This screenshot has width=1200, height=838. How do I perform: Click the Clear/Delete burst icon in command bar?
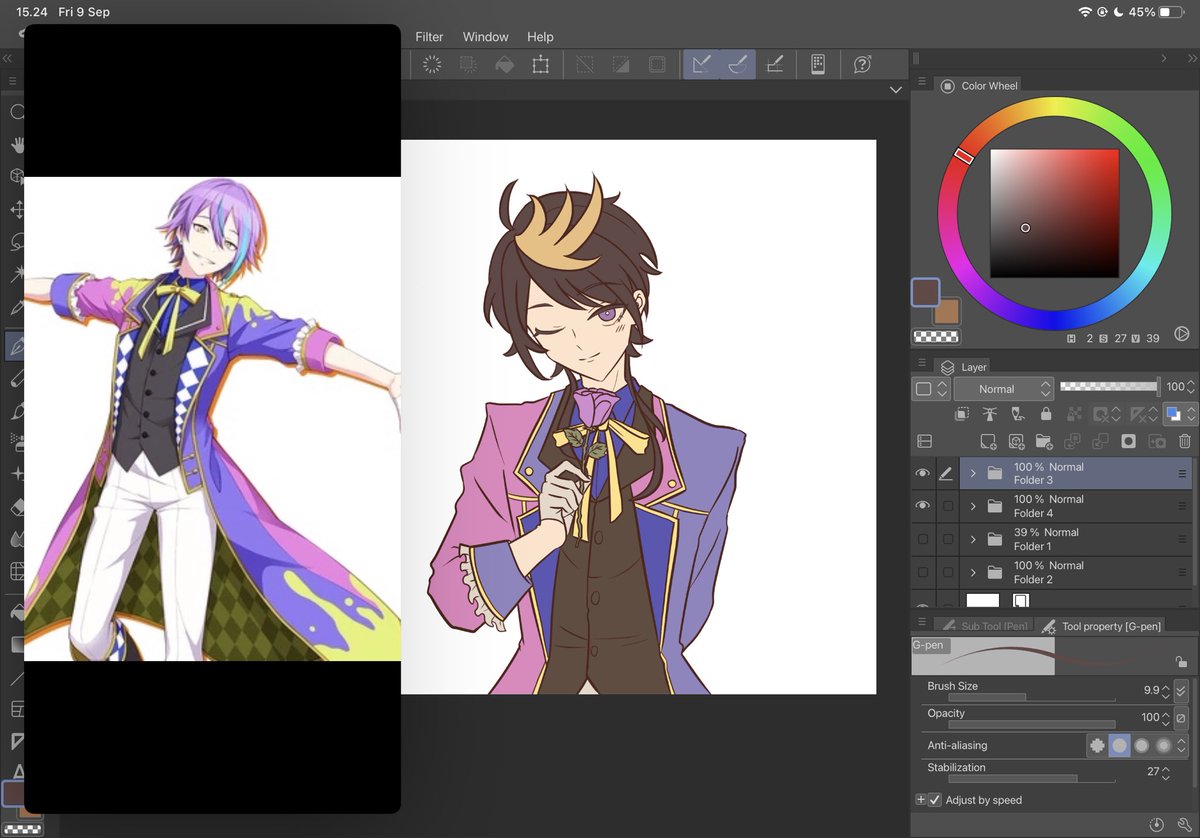click(432, 64)
